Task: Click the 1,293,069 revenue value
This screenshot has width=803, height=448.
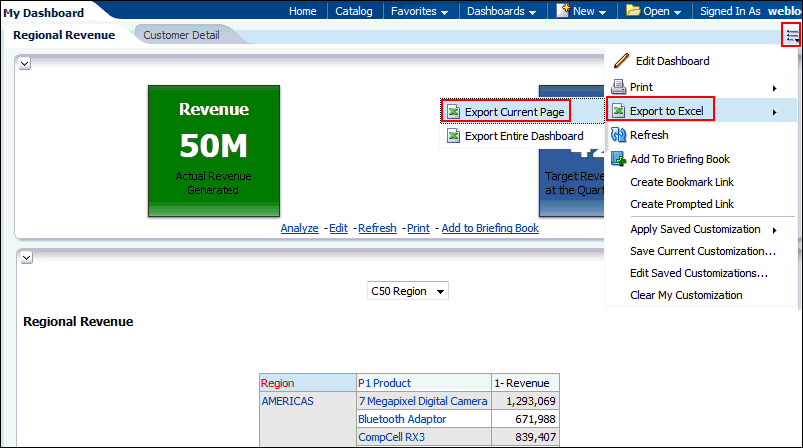Action: tap(531, 401)
